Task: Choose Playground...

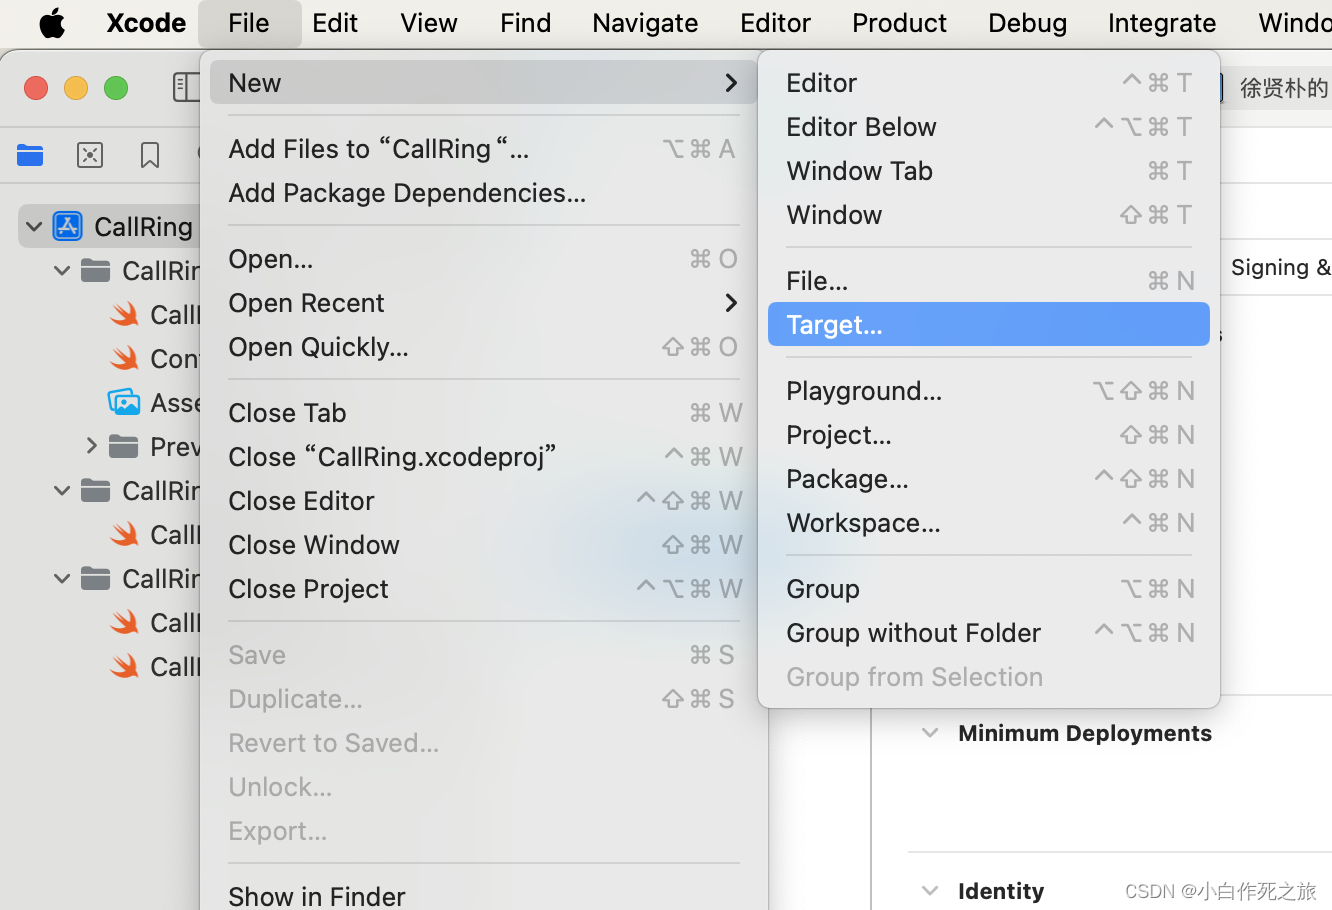Action: tap(989, 391)
